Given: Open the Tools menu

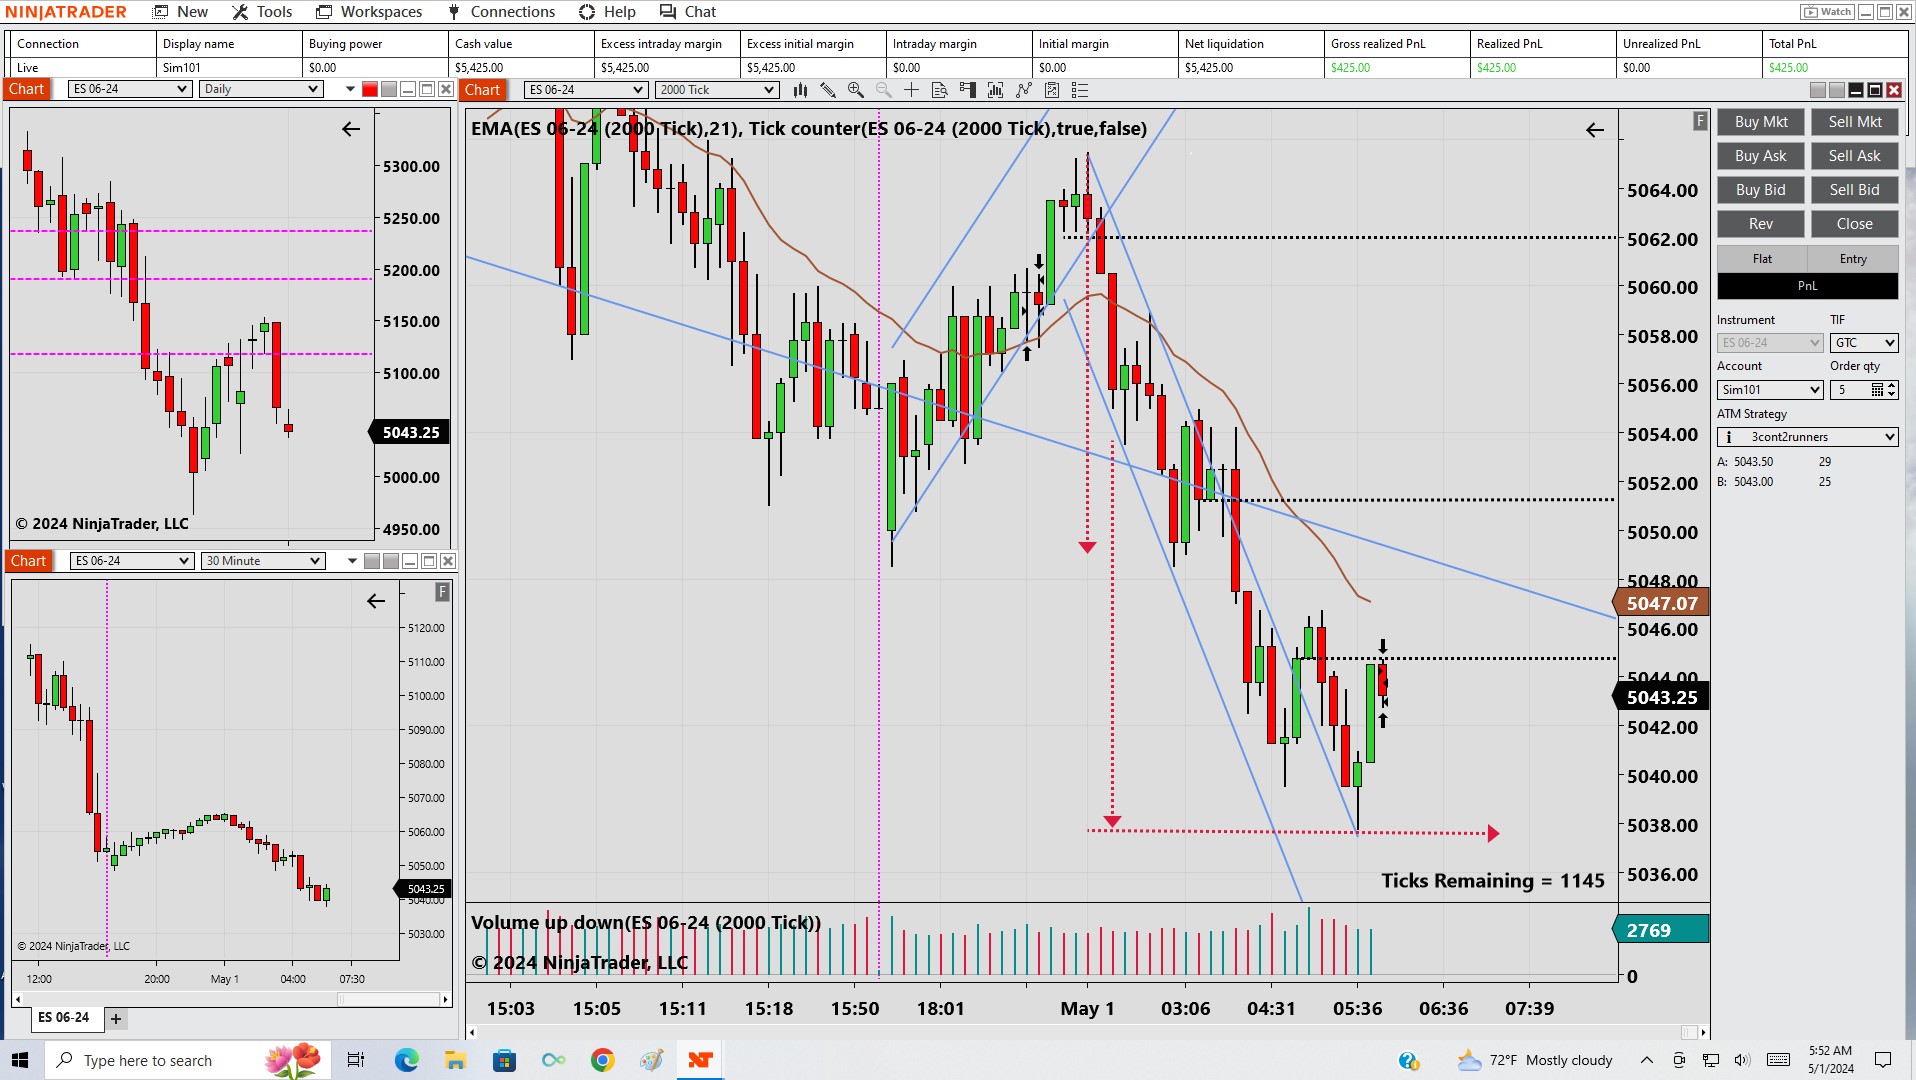Looking at the screenshot, I should (262, 12).
